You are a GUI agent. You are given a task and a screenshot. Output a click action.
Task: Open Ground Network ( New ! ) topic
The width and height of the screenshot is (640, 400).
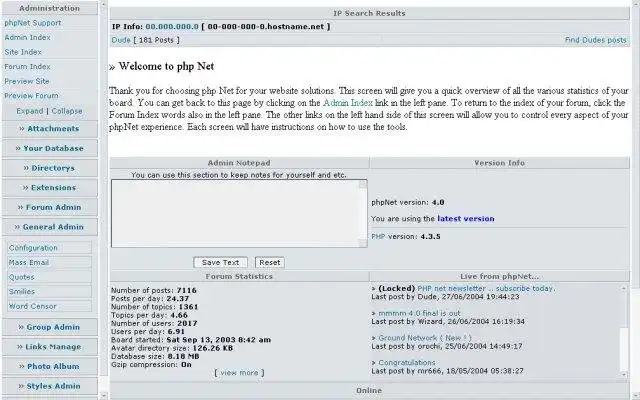425,338
